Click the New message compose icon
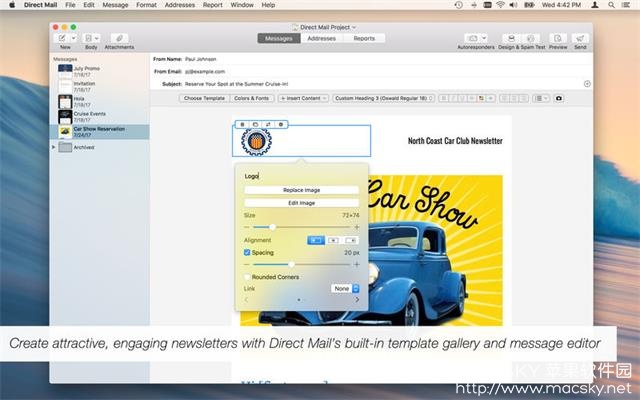The width and height of the screenshot is (640, 400). point(62,38)
